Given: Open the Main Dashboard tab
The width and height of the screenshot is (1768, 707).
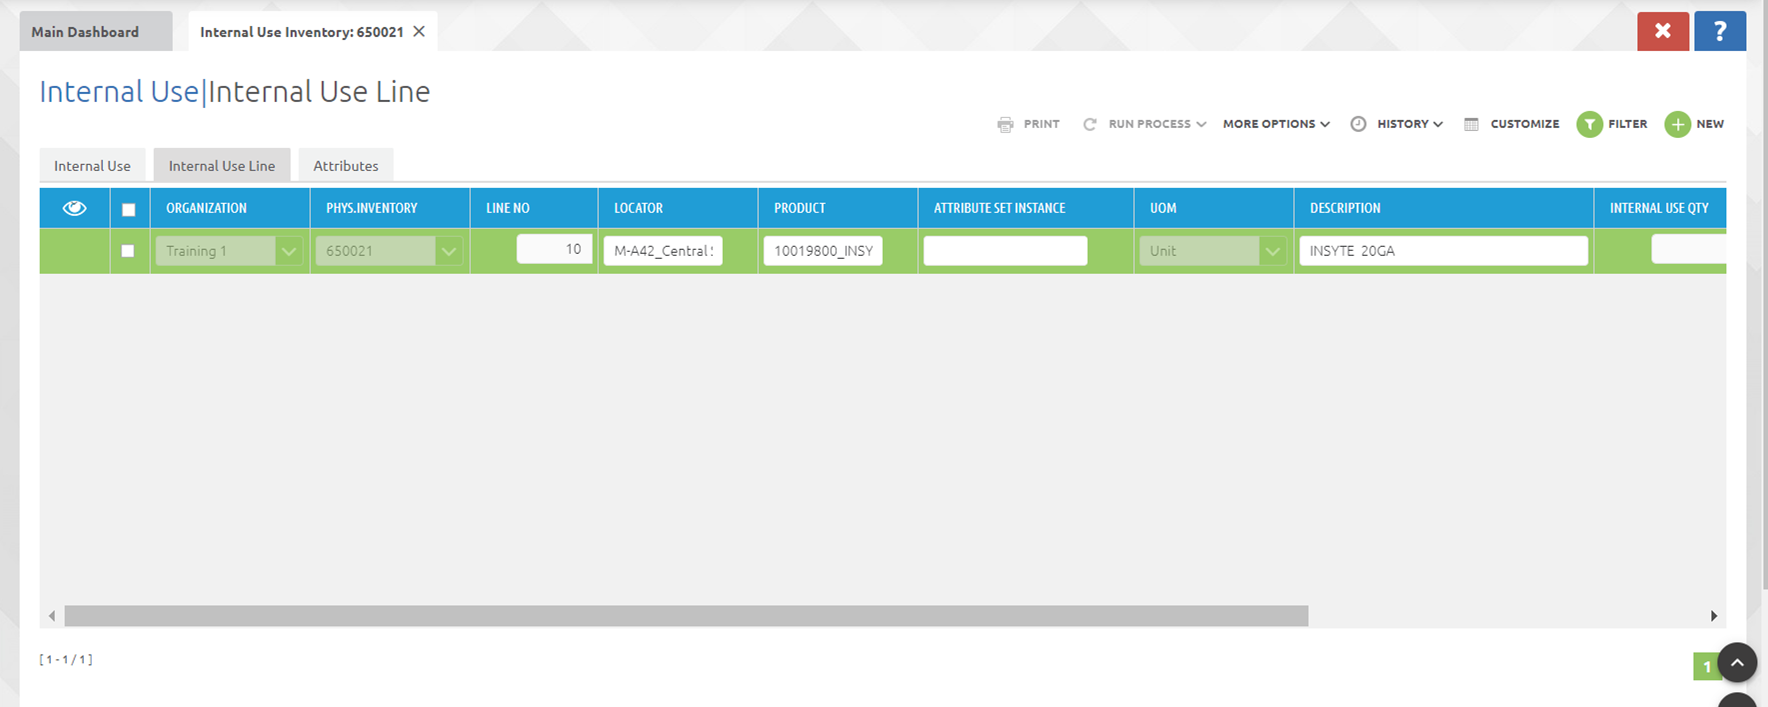Looking at the screenshot, I should pos(85,32).
